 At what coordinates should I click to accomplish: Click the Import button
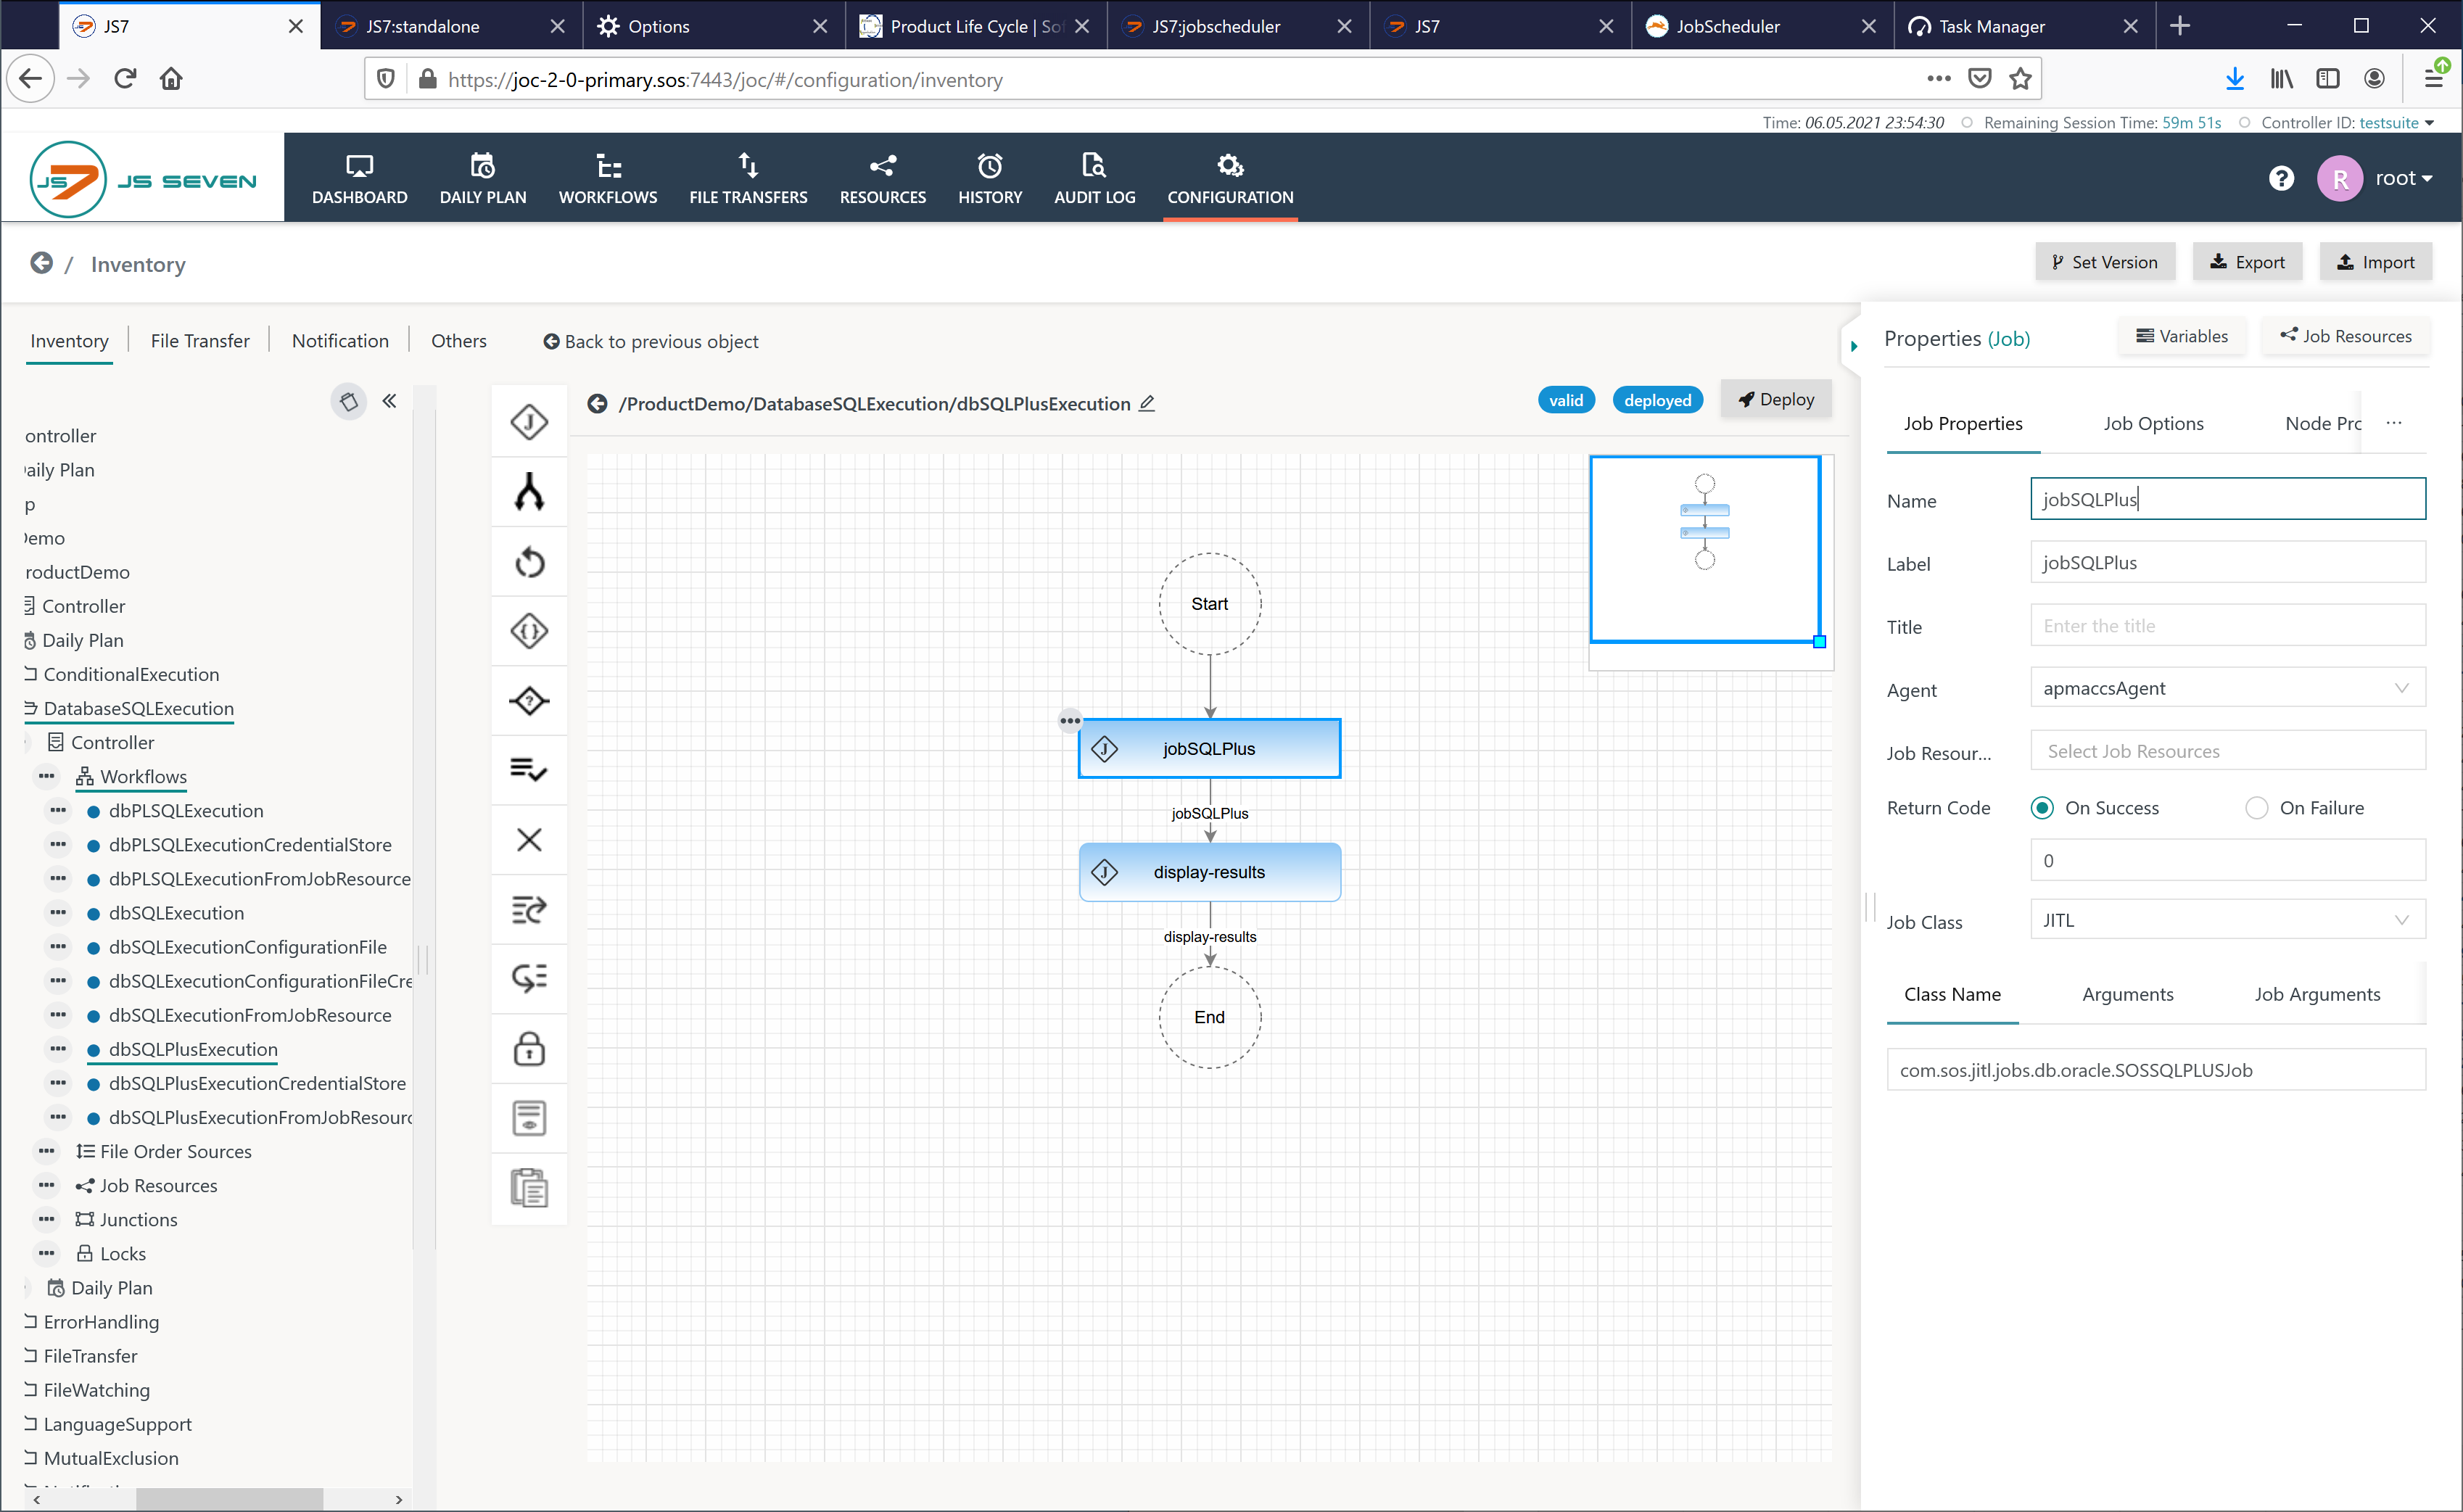[2375, 262]
